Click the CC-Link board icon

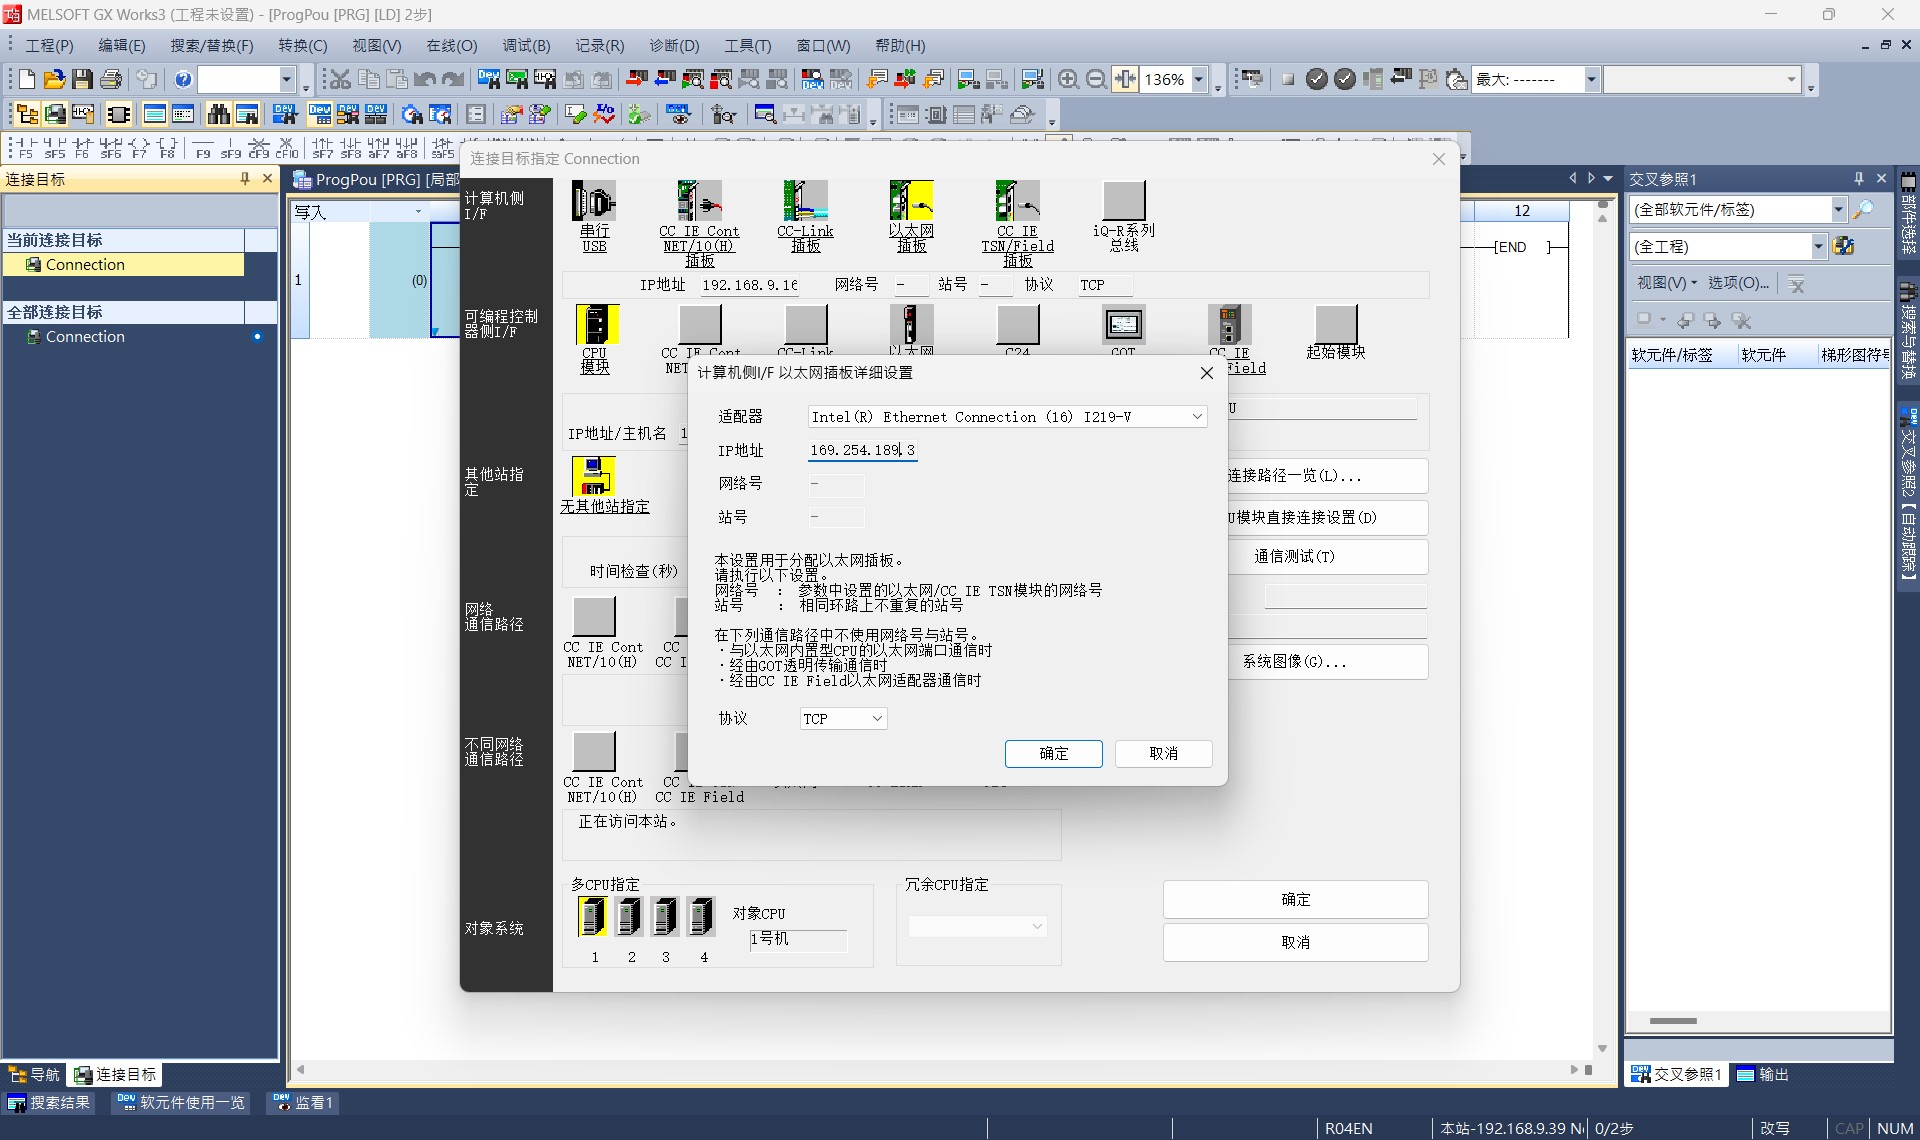click(805, 202)
